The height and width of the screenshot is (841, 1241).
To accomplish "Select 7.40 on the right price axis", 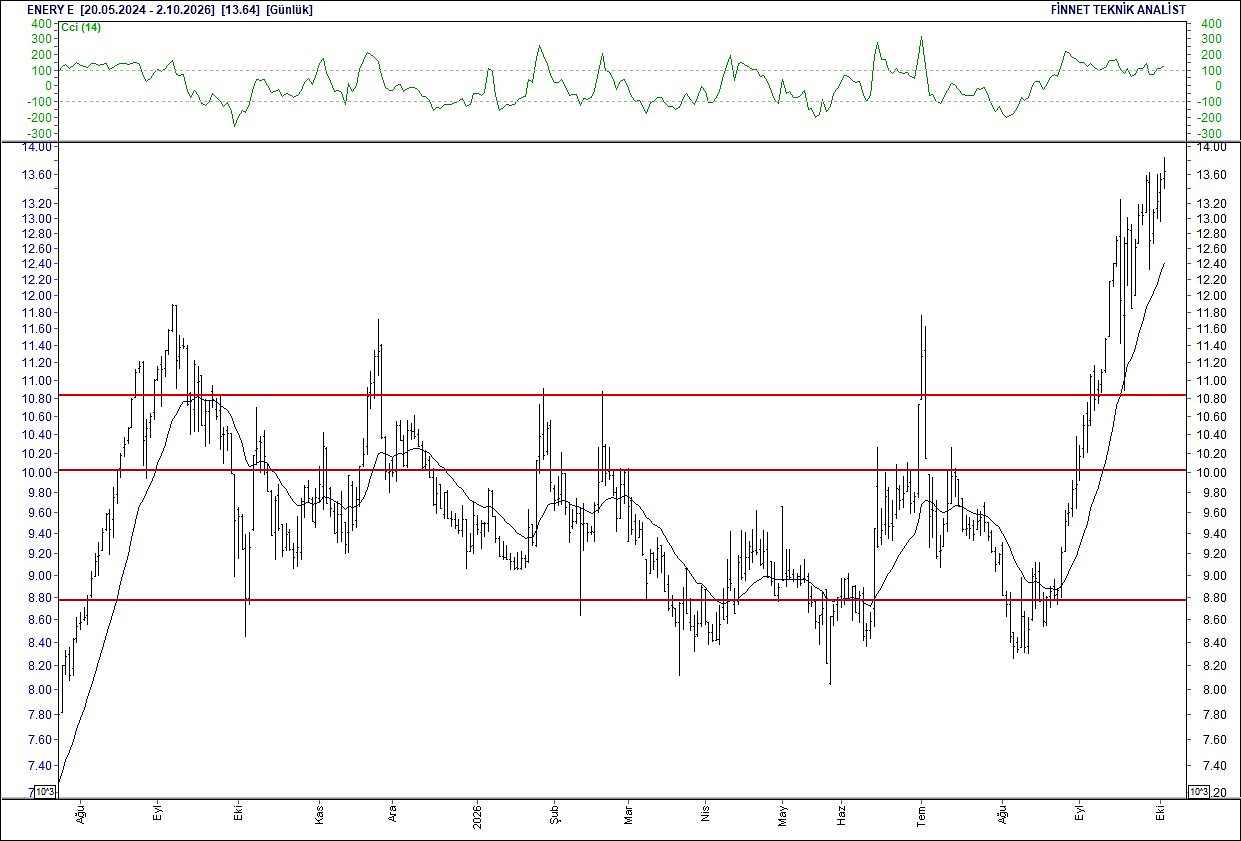I will [1213, 766].
